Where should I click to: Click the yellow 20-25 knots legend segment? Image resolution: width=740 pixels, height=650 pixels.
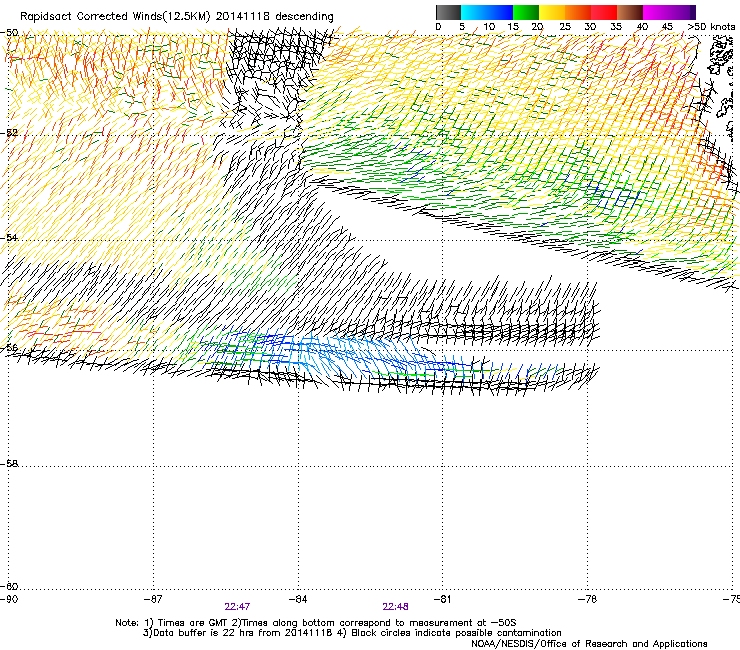[x=552, y=12]
